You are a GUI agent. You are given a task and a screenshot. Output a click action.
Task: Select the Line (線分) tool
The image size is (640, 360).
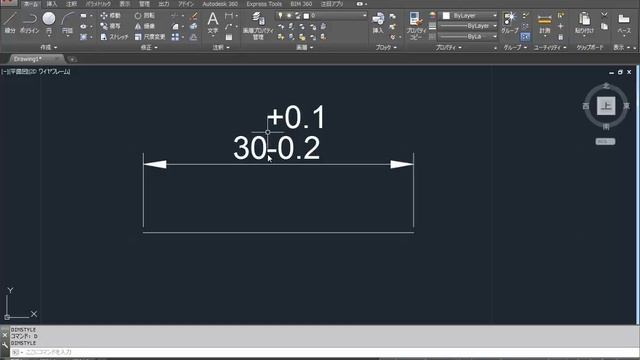click(x=10, y=22)
